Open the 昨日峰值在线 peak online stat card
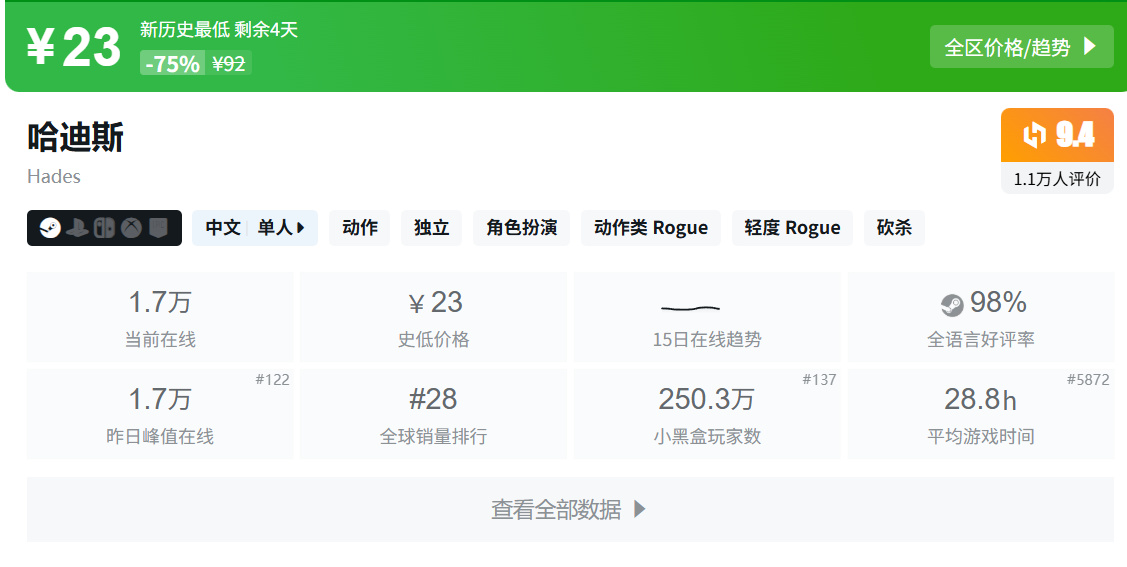The image size is (1127, 567). [x=160, y=414]
